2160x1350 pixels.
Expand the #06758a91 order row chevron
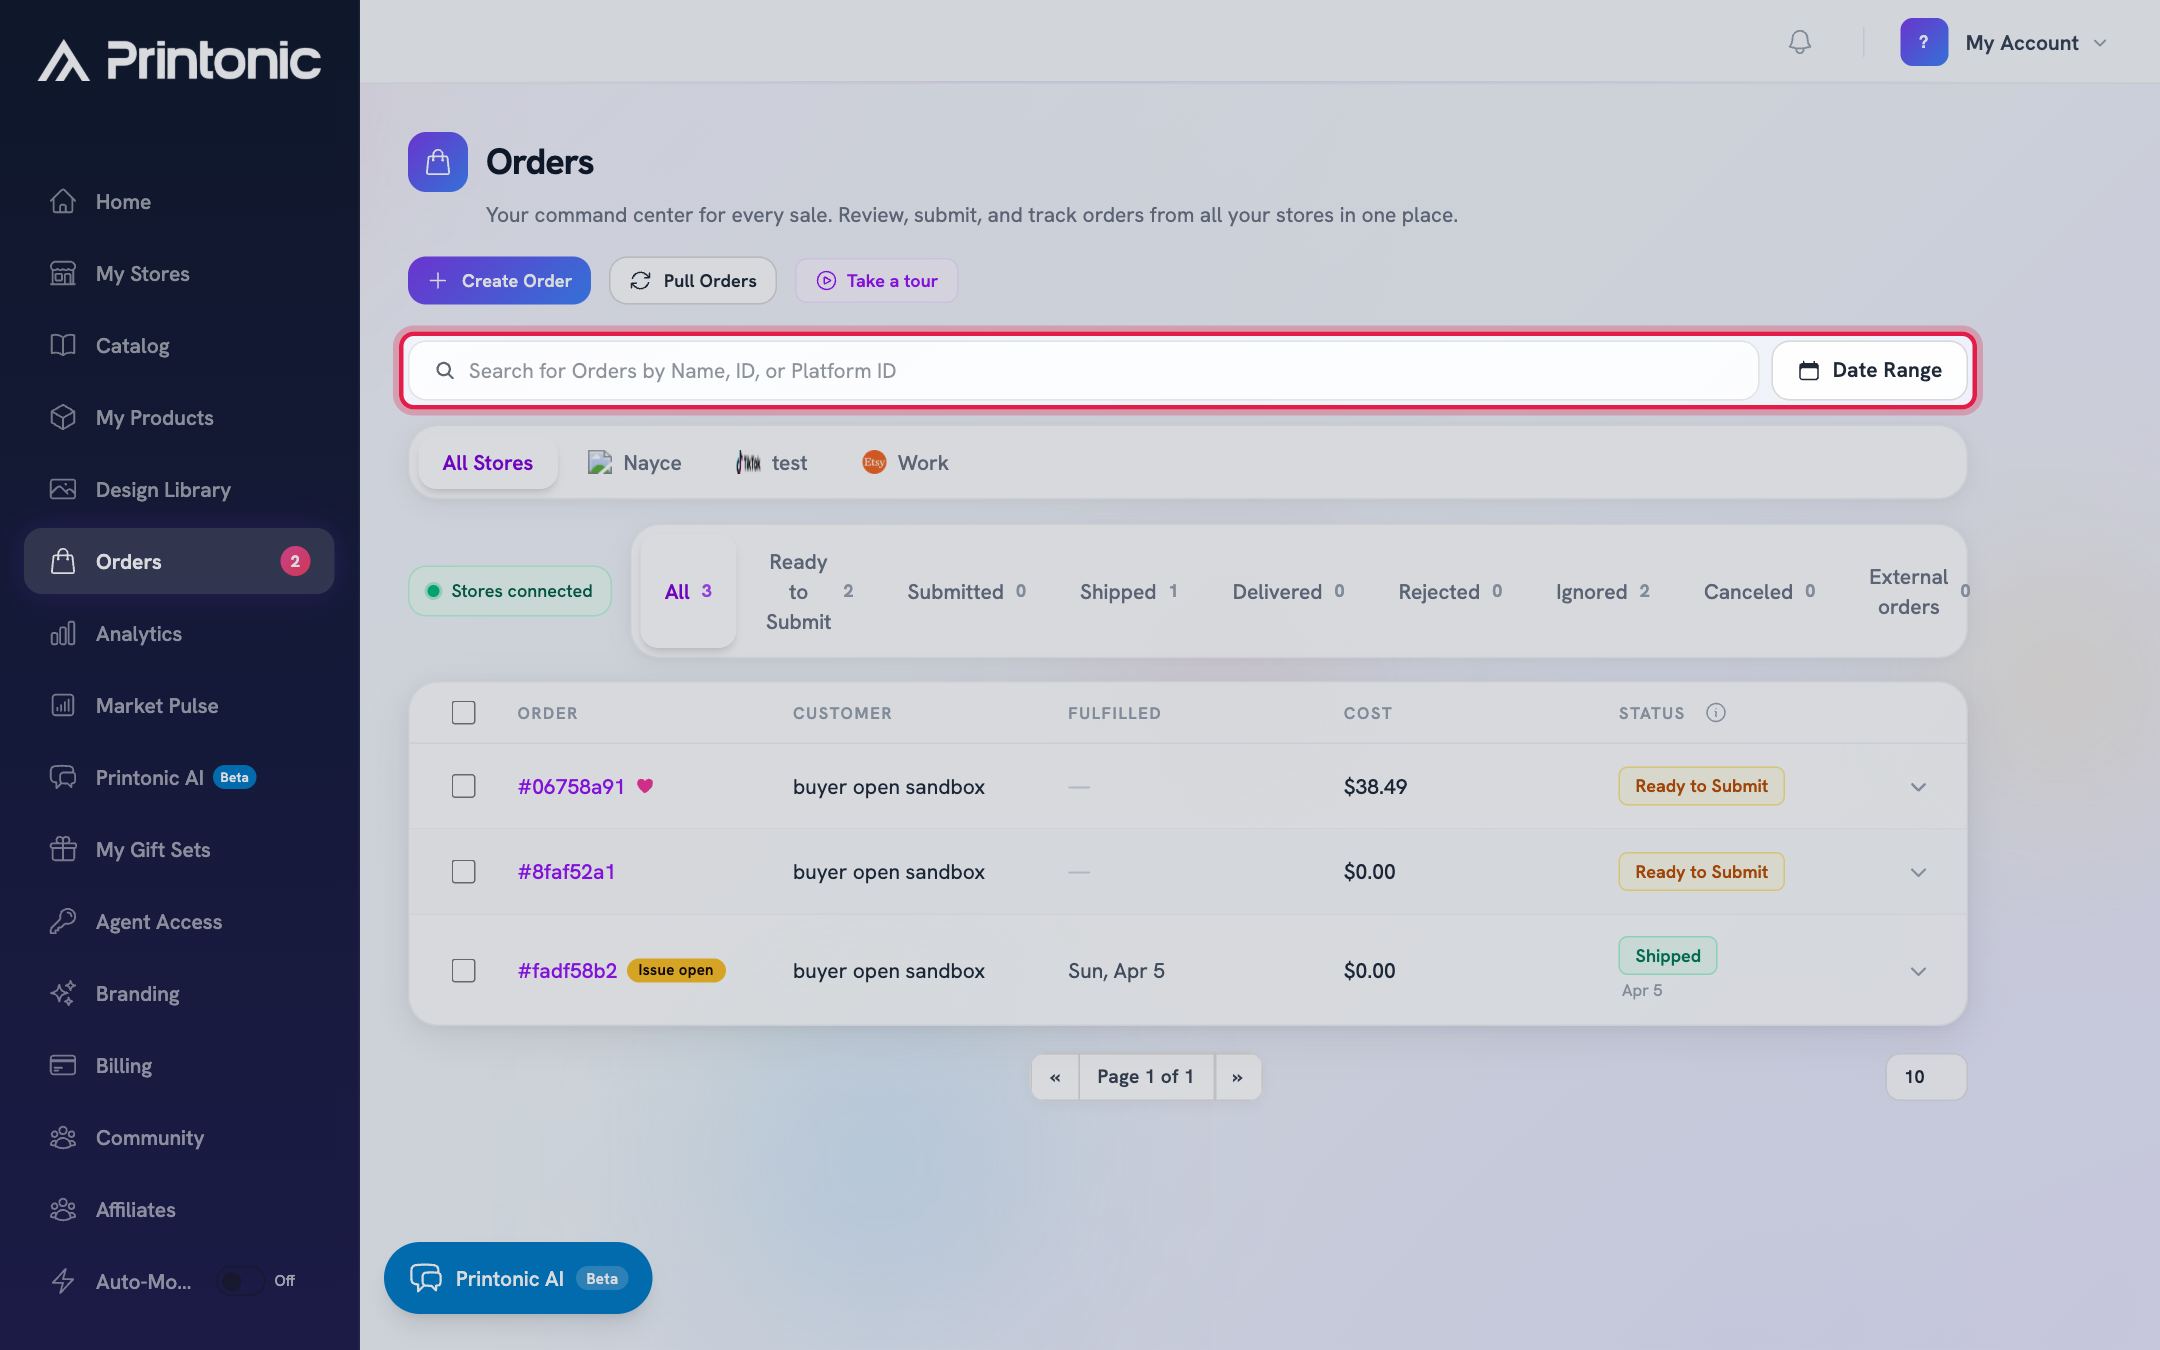(1918, 787)
